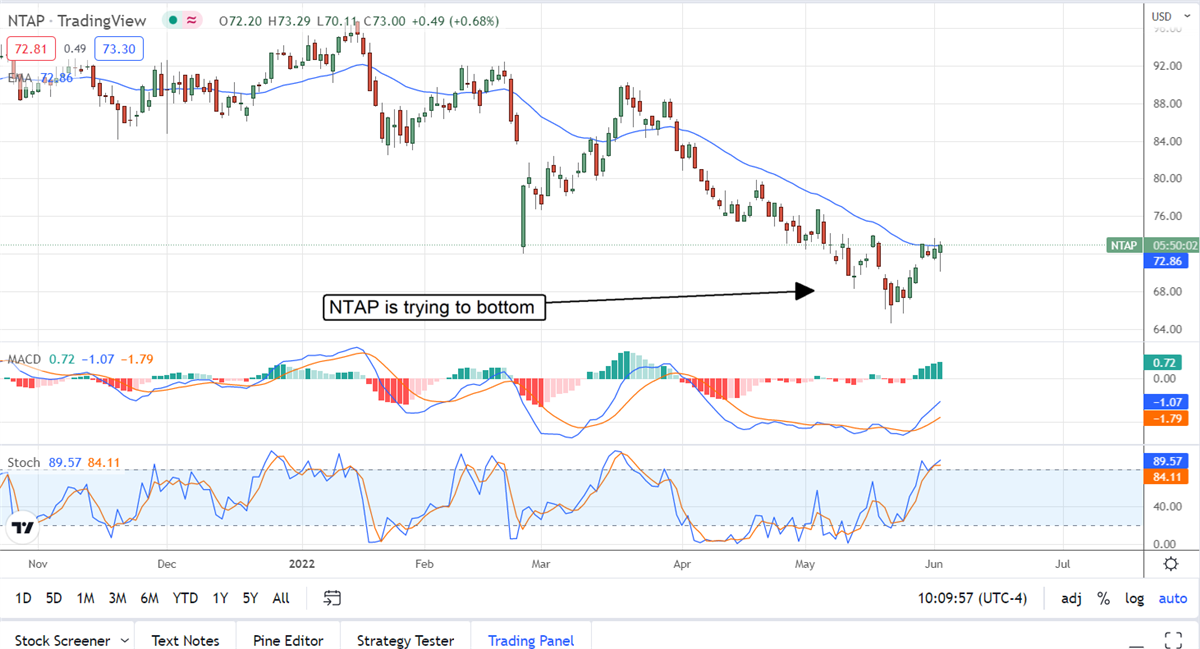Click the blue 73.30 buy price button
Image resolution: width=1200 pixels, height=649 pixels.
pos(119,48)
